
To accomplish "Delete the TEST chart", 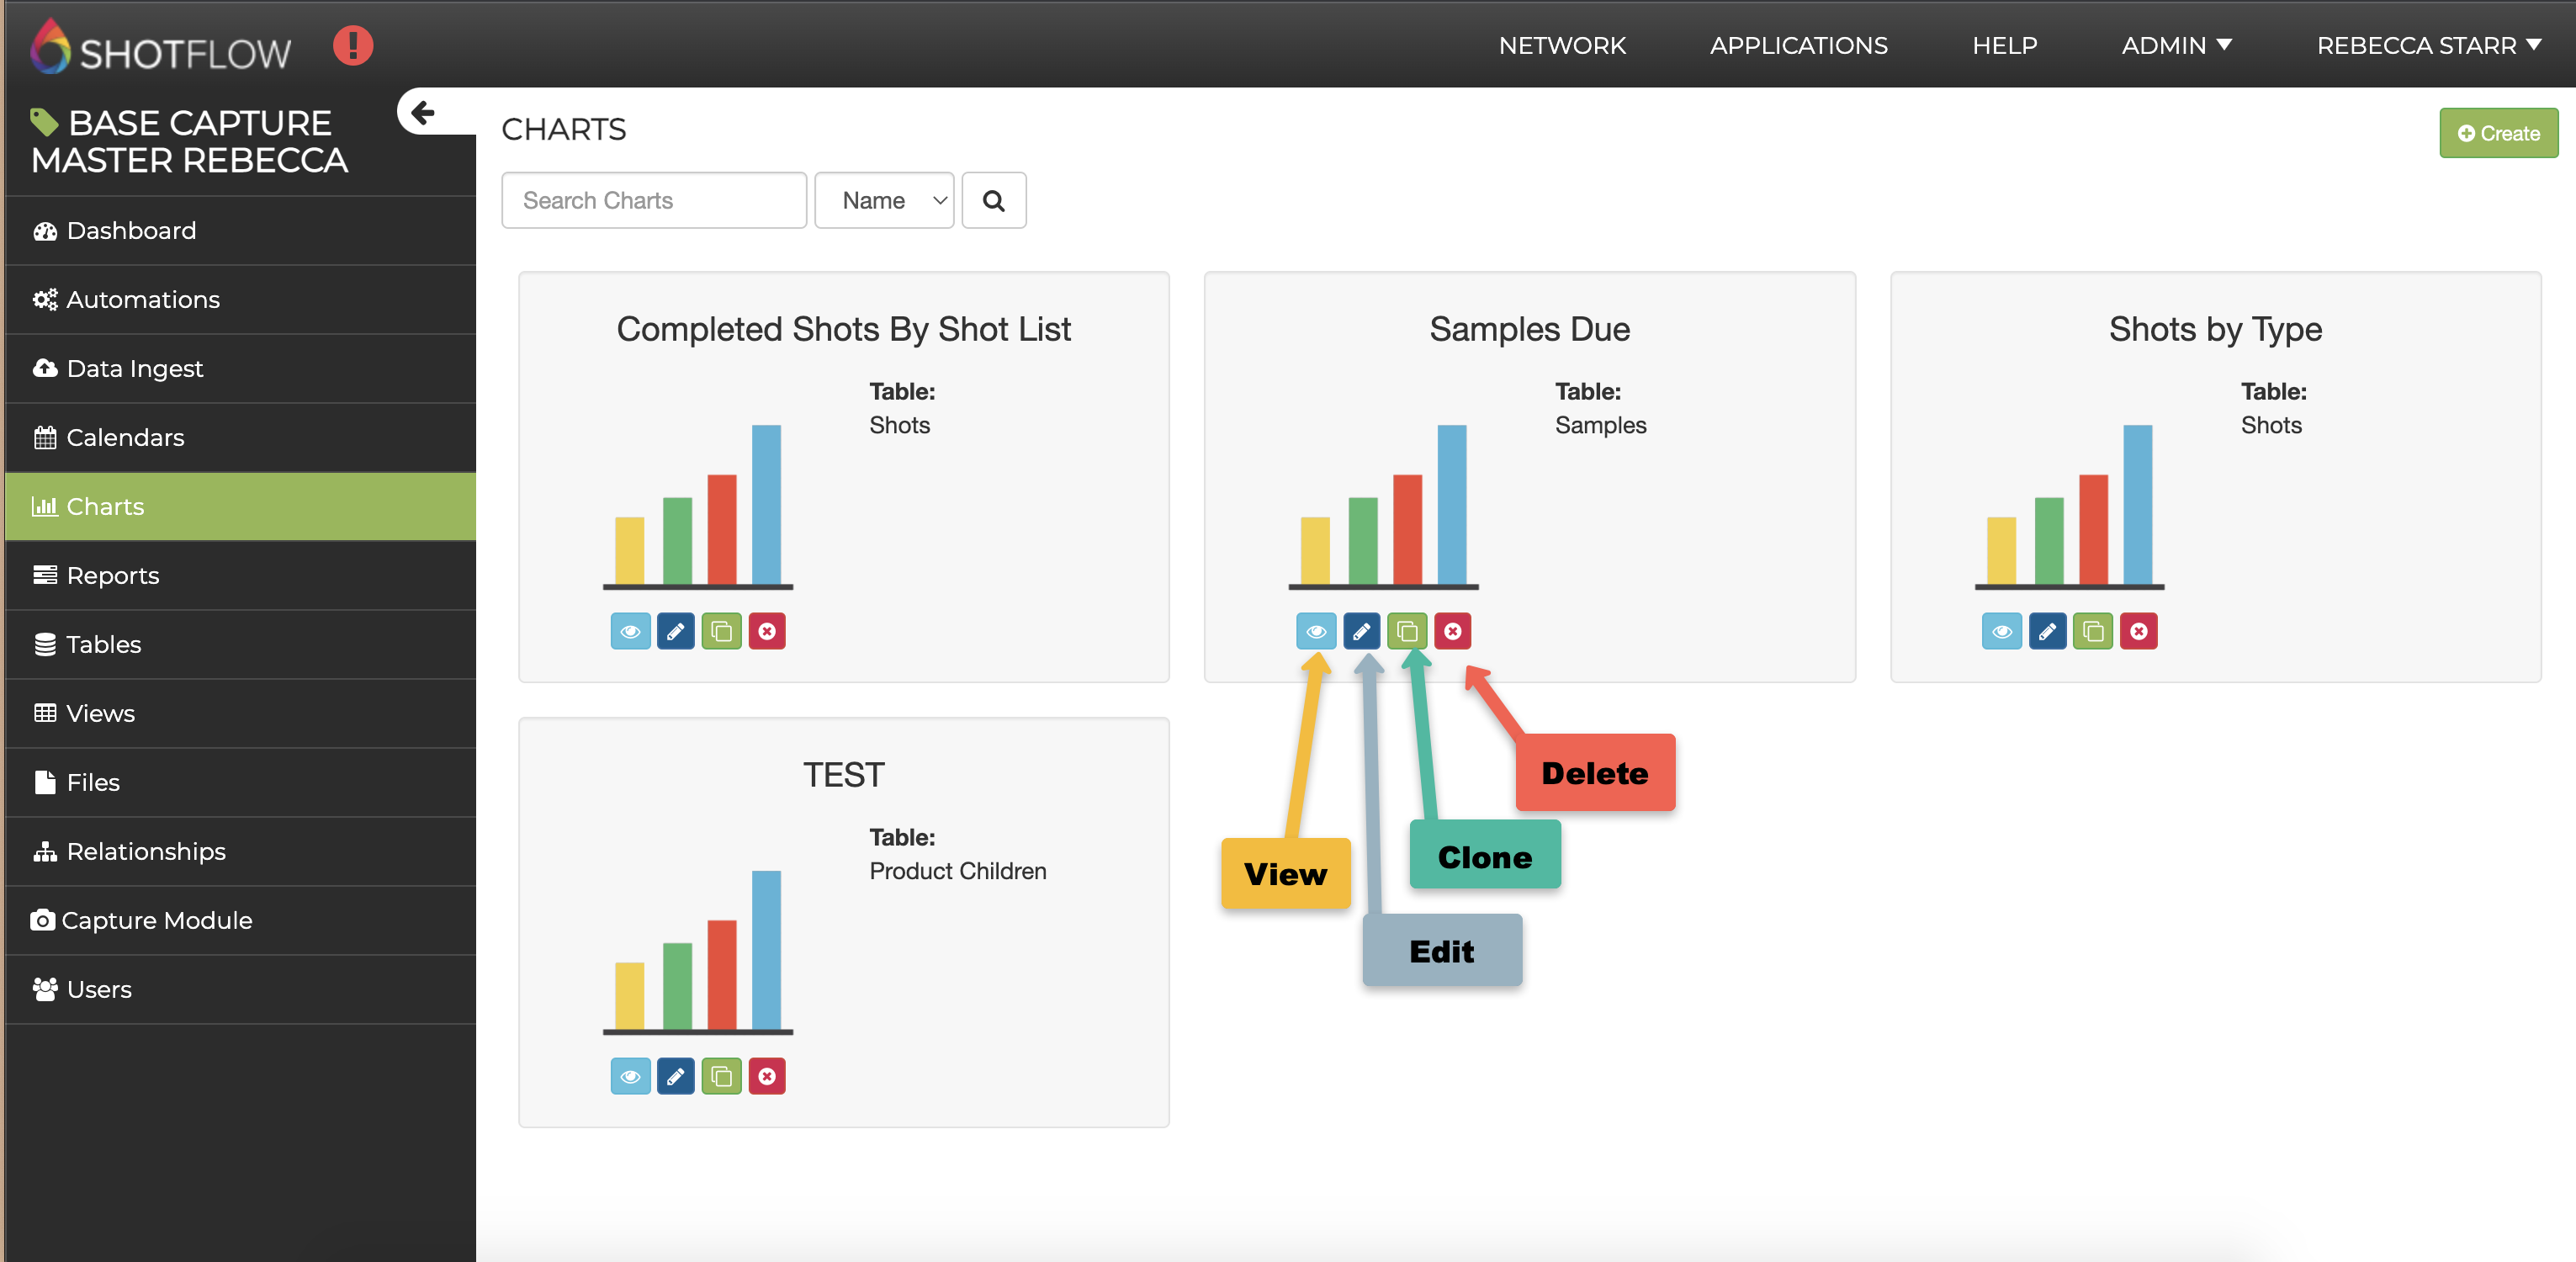I will coord(767,1077).
